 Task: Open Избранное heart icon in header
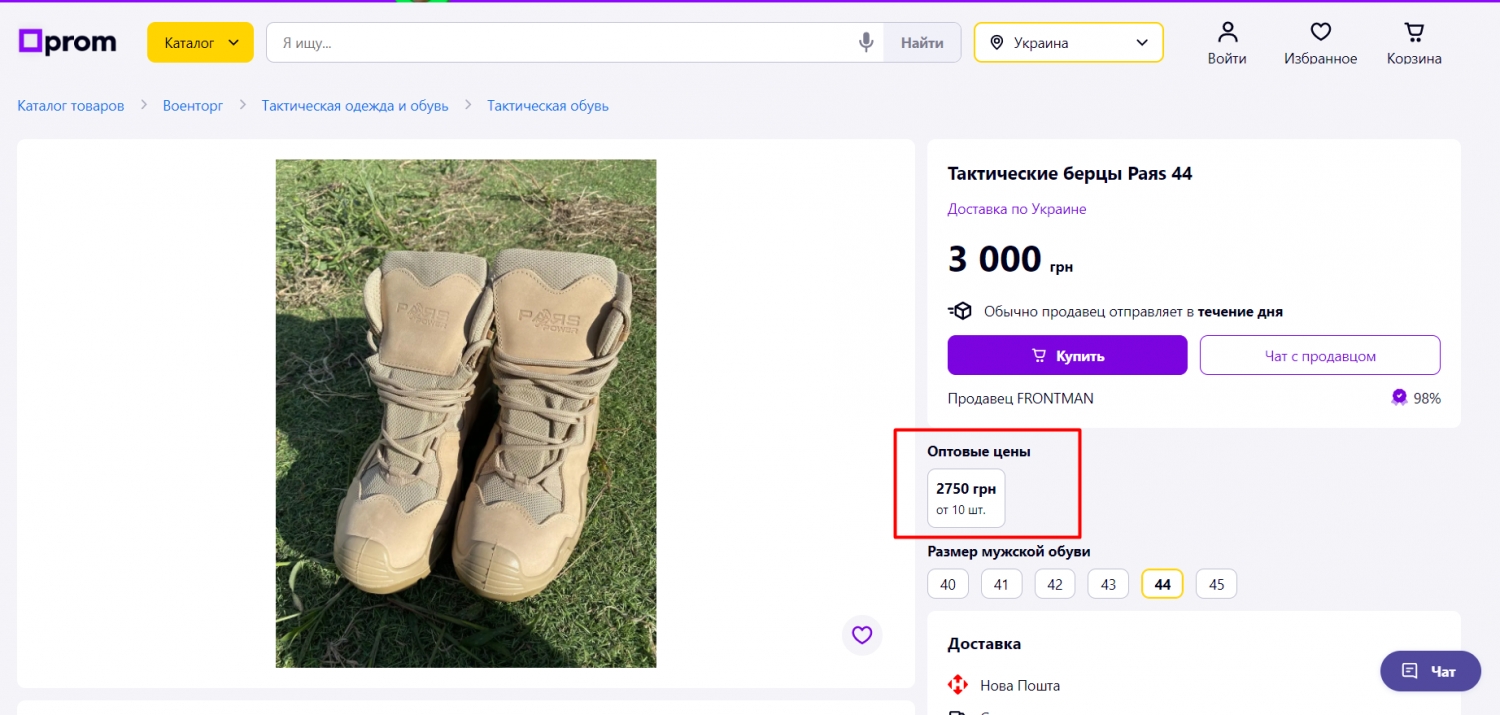(x=1320, y=33)
